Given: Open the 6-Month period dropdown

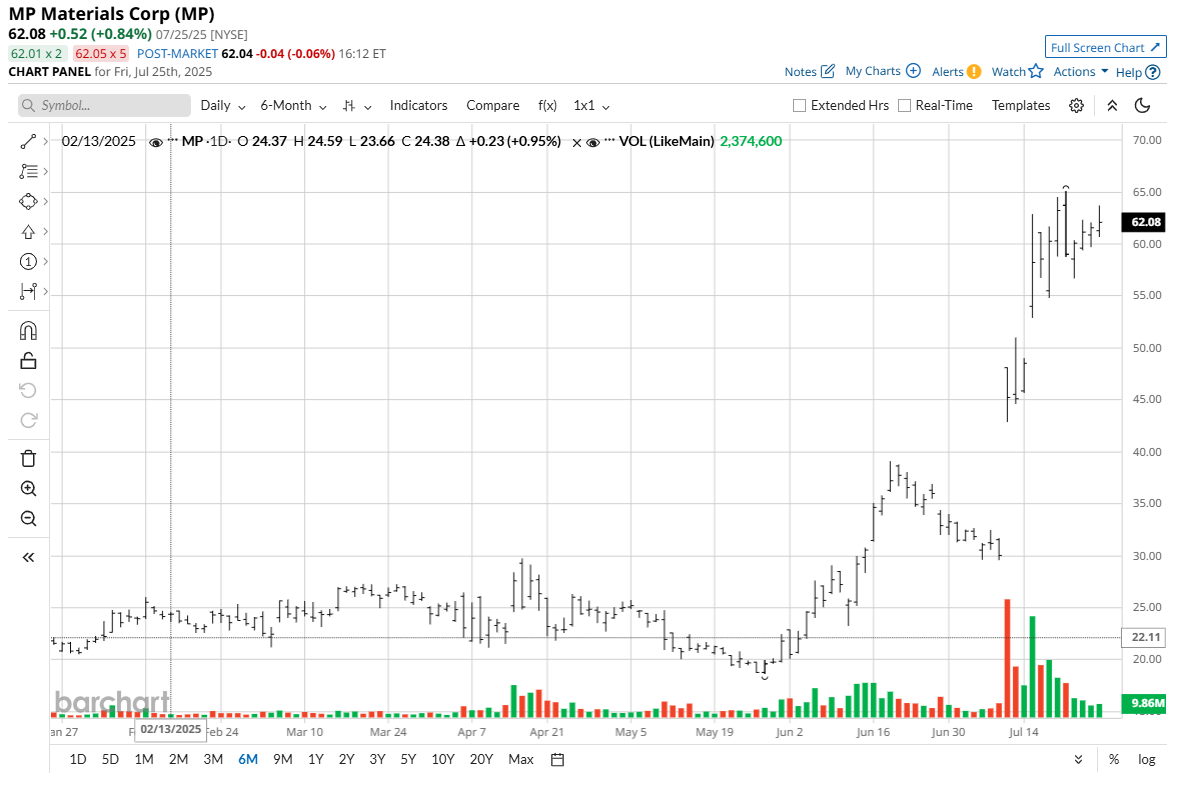Looking at the screenshot, I should tap(293, 106).
